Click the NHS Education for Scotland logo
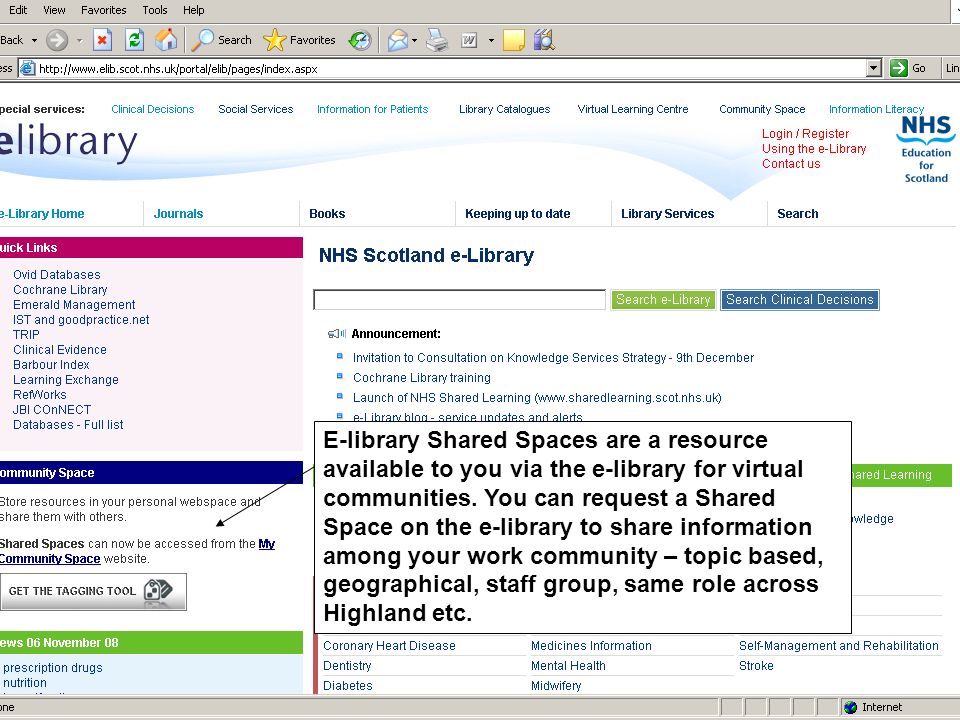 pyautogui.click(x=926, y=149)
